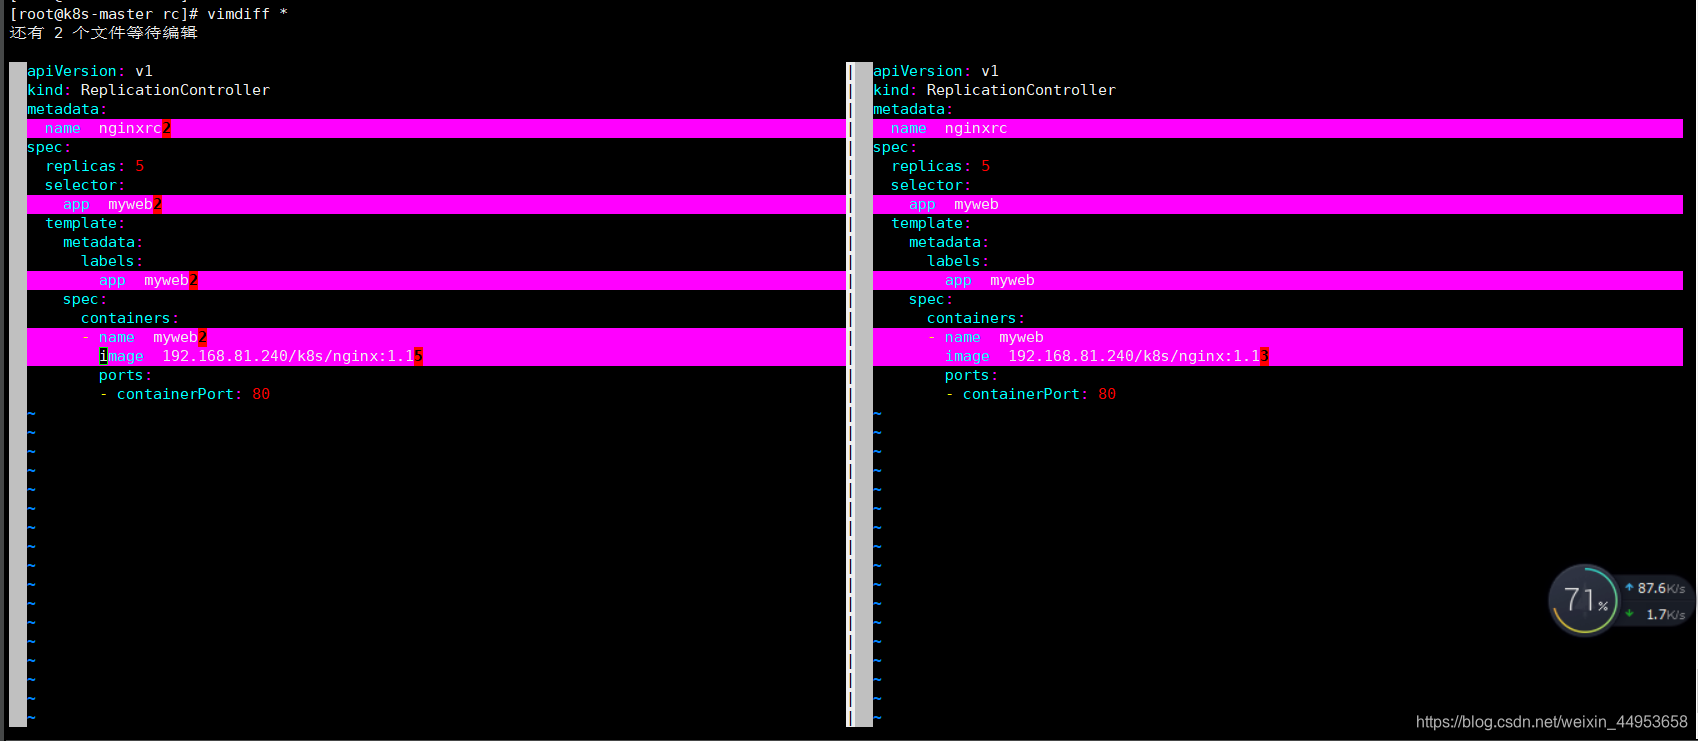1698x741 pixels.
Task: Click the top-level 'spec:' line in right pane
Action: pyautogui.click(x=895, y=147)
